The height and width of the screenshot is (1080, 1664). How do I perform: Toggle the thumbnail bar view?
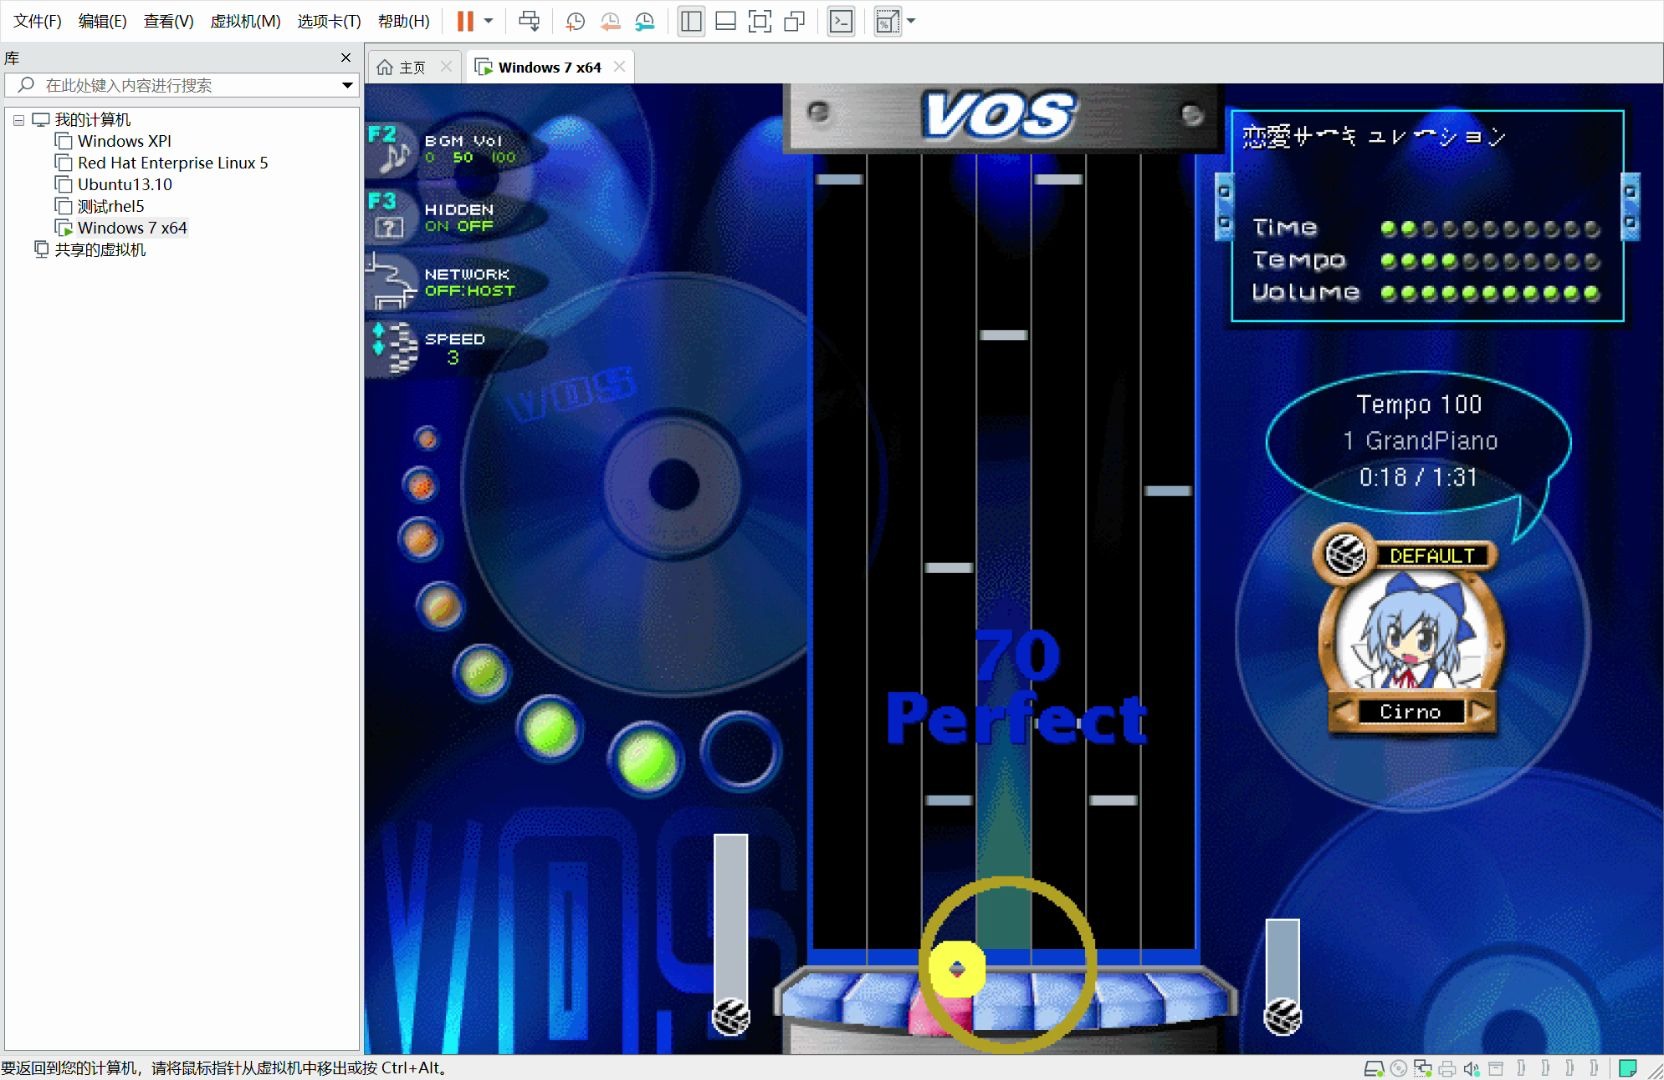726,21
